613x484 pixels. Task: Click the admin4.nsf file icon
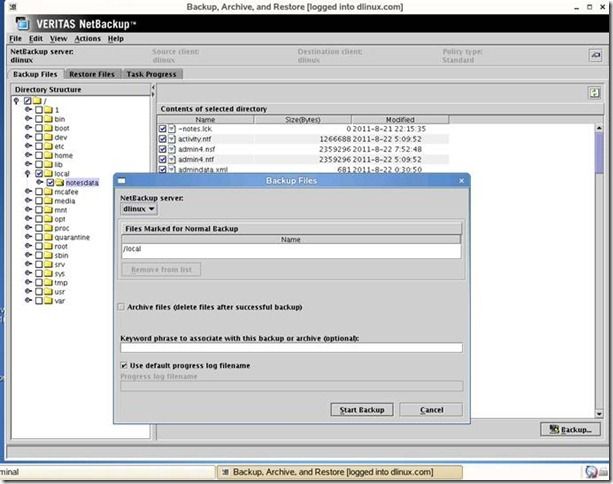(x=172, y=149)
